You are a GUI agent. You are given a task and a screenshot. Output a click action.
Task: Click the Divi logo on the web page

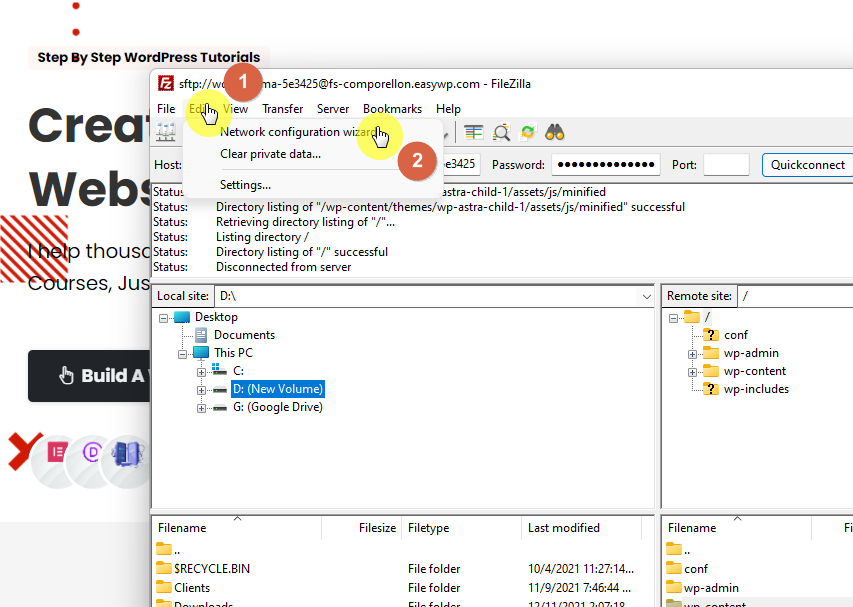click(92, 452)
